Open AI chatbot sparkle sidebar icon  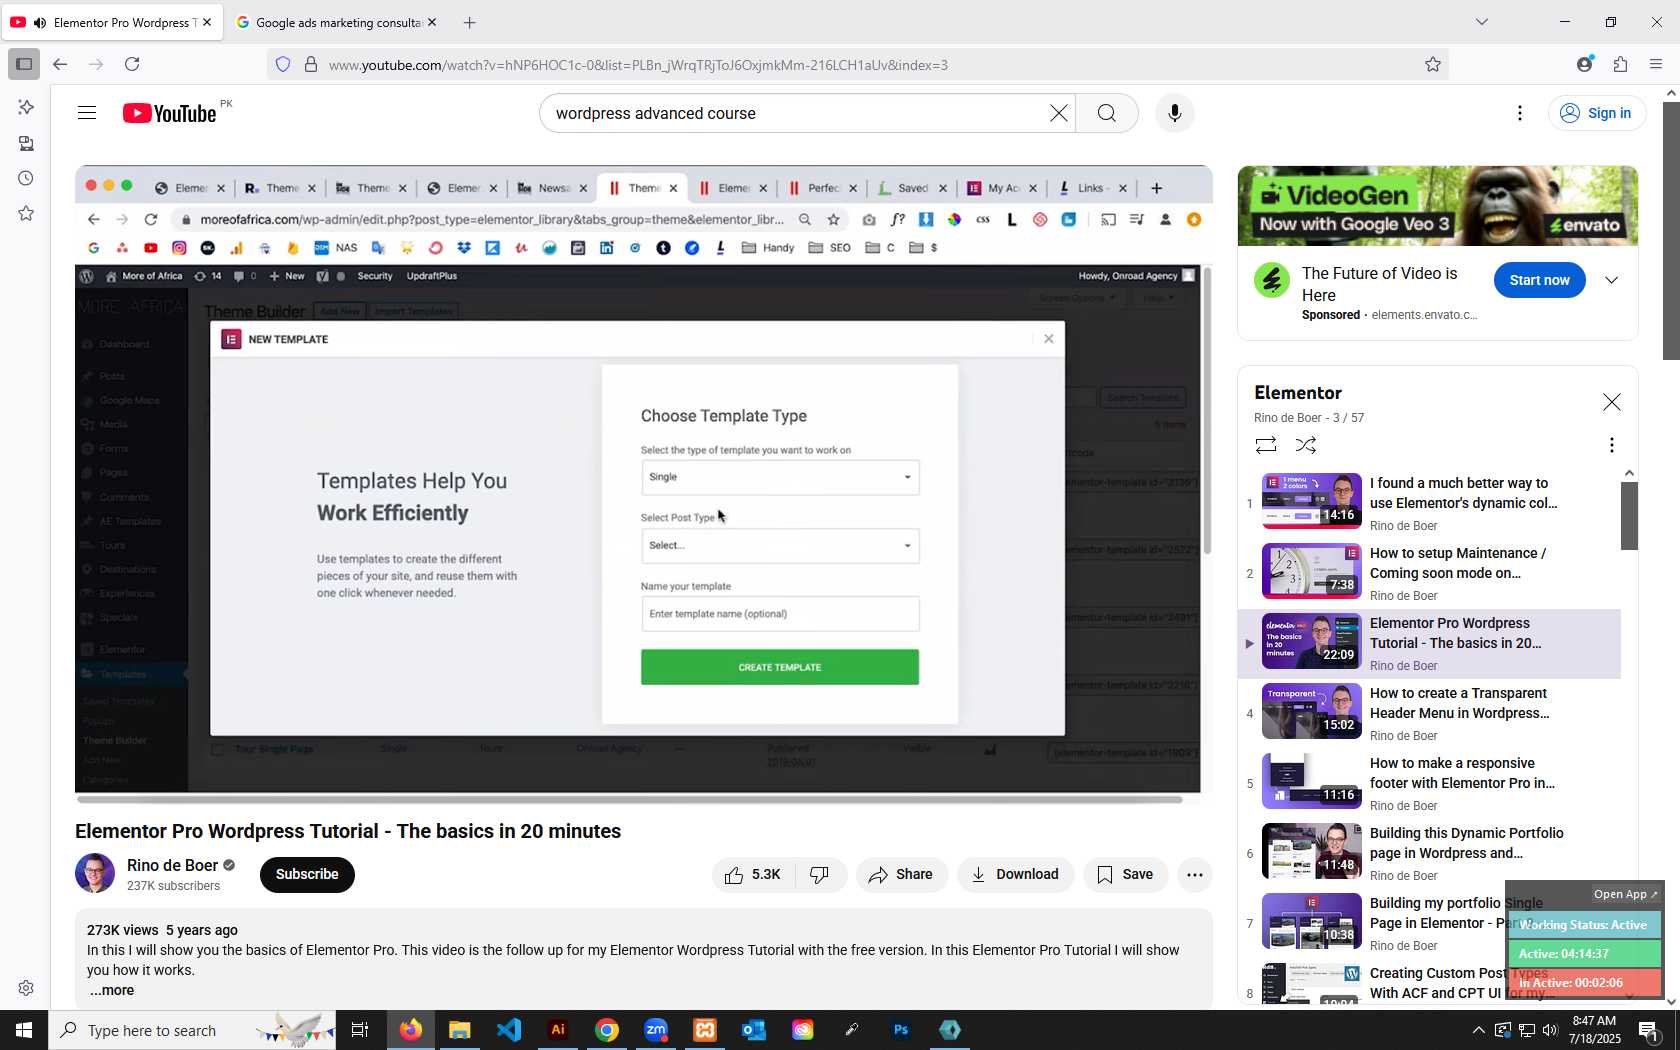pyautogui.click(x=26, y=107)
